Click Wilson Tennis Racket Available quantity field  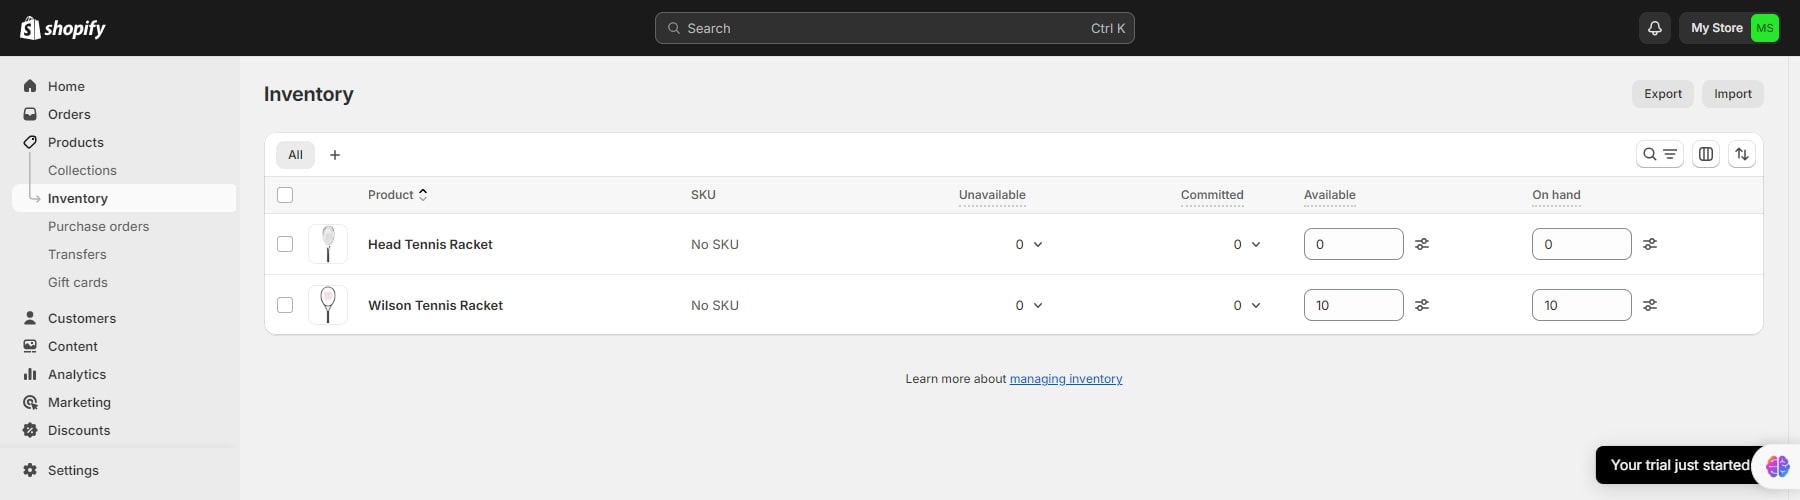coord(1354,305)
